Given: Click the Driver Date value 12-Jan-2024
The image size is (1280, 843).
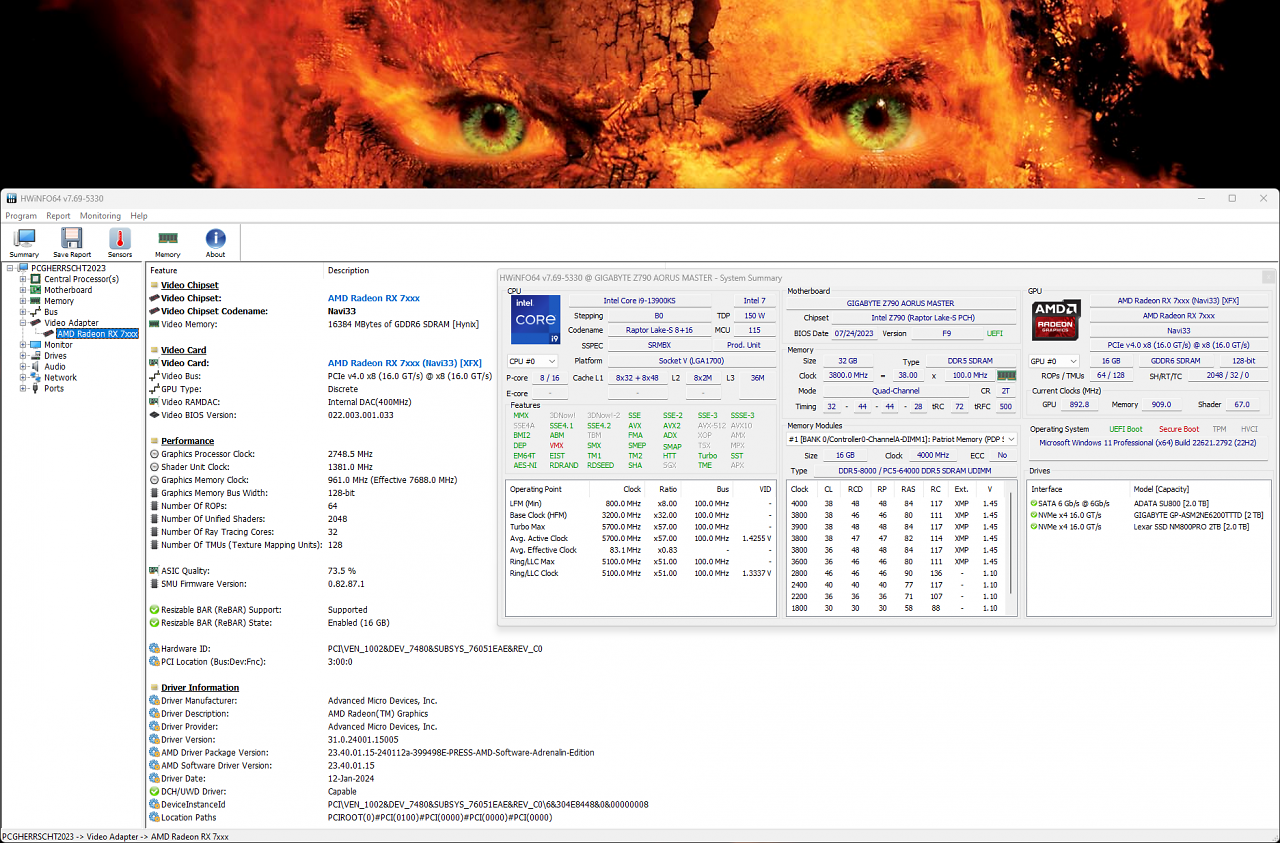Looking at the screenshot, I should click(x=352, y=779).
